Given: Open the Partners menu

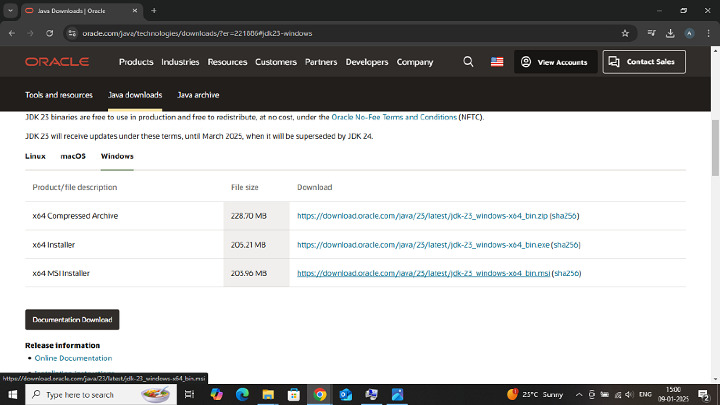Looking at the screenshot, I should (321, 62).
